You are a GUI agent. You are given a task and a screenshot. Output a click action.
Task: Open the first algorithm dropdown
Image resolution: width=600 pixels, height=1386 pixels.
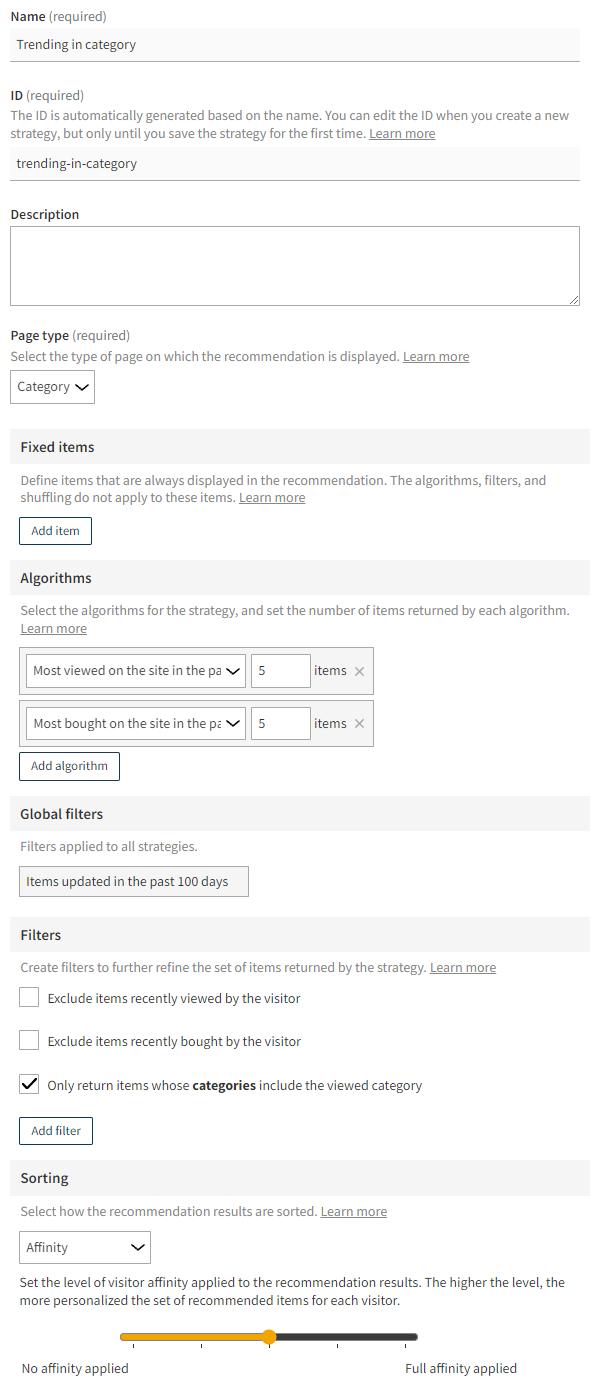click(x=135, y=671)
